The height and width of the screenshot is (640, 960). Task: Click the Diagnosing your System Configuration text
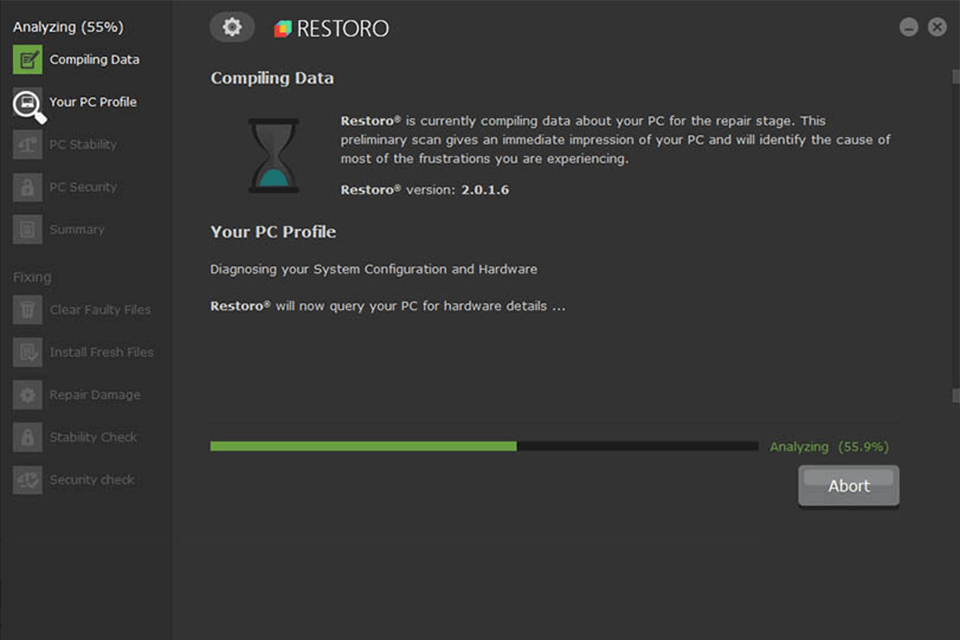click(x=373, y=269)
